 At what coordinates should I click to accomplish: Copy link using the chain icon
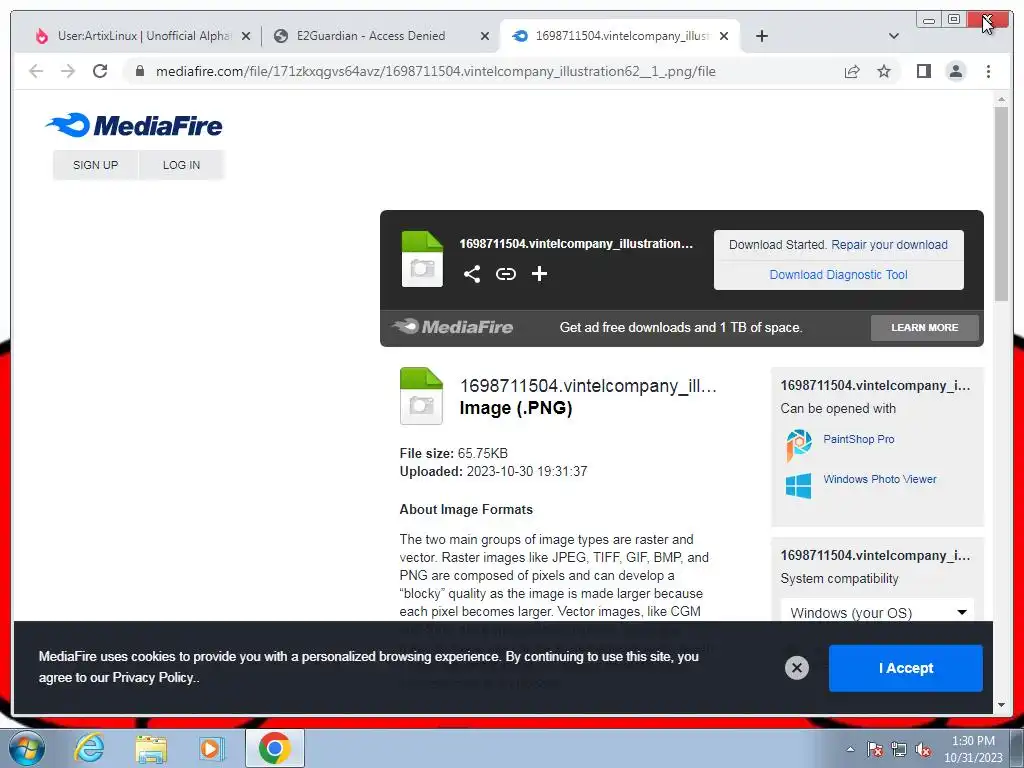click(x=505, y=274)
